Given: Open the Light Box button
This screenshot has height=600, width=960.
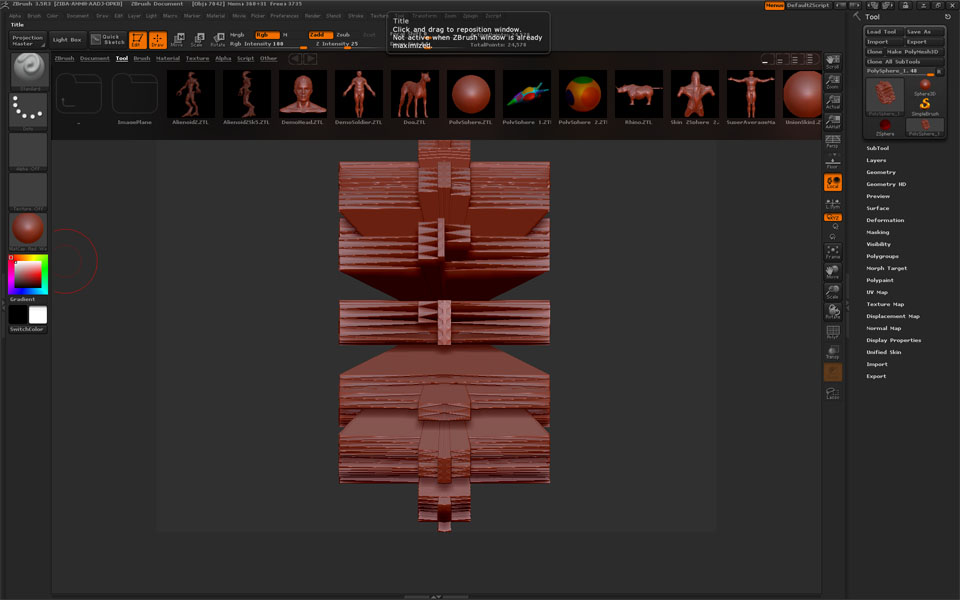Looking at the screenshot, I should 67,40.
